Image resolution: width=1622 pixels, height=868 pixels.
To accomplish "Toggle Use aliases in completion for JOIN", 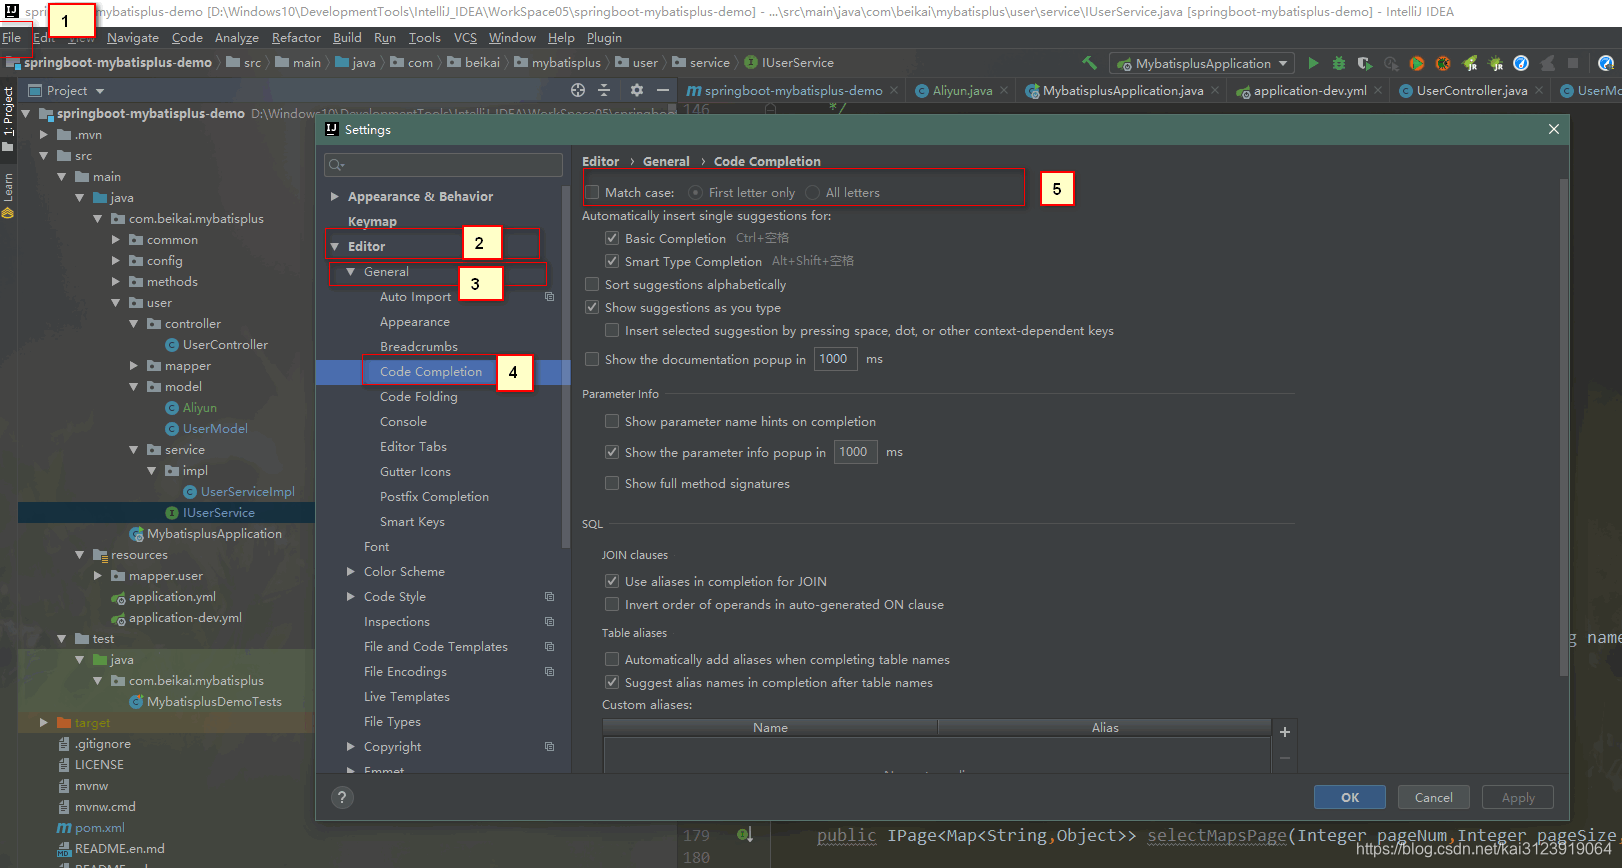I will point(612,581).
